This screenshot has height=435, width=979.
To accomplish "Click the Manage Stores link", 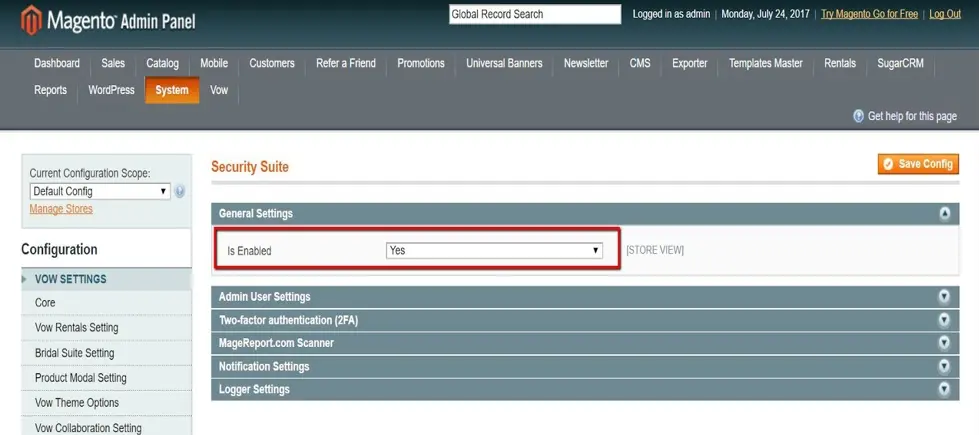I will point(61,209).
